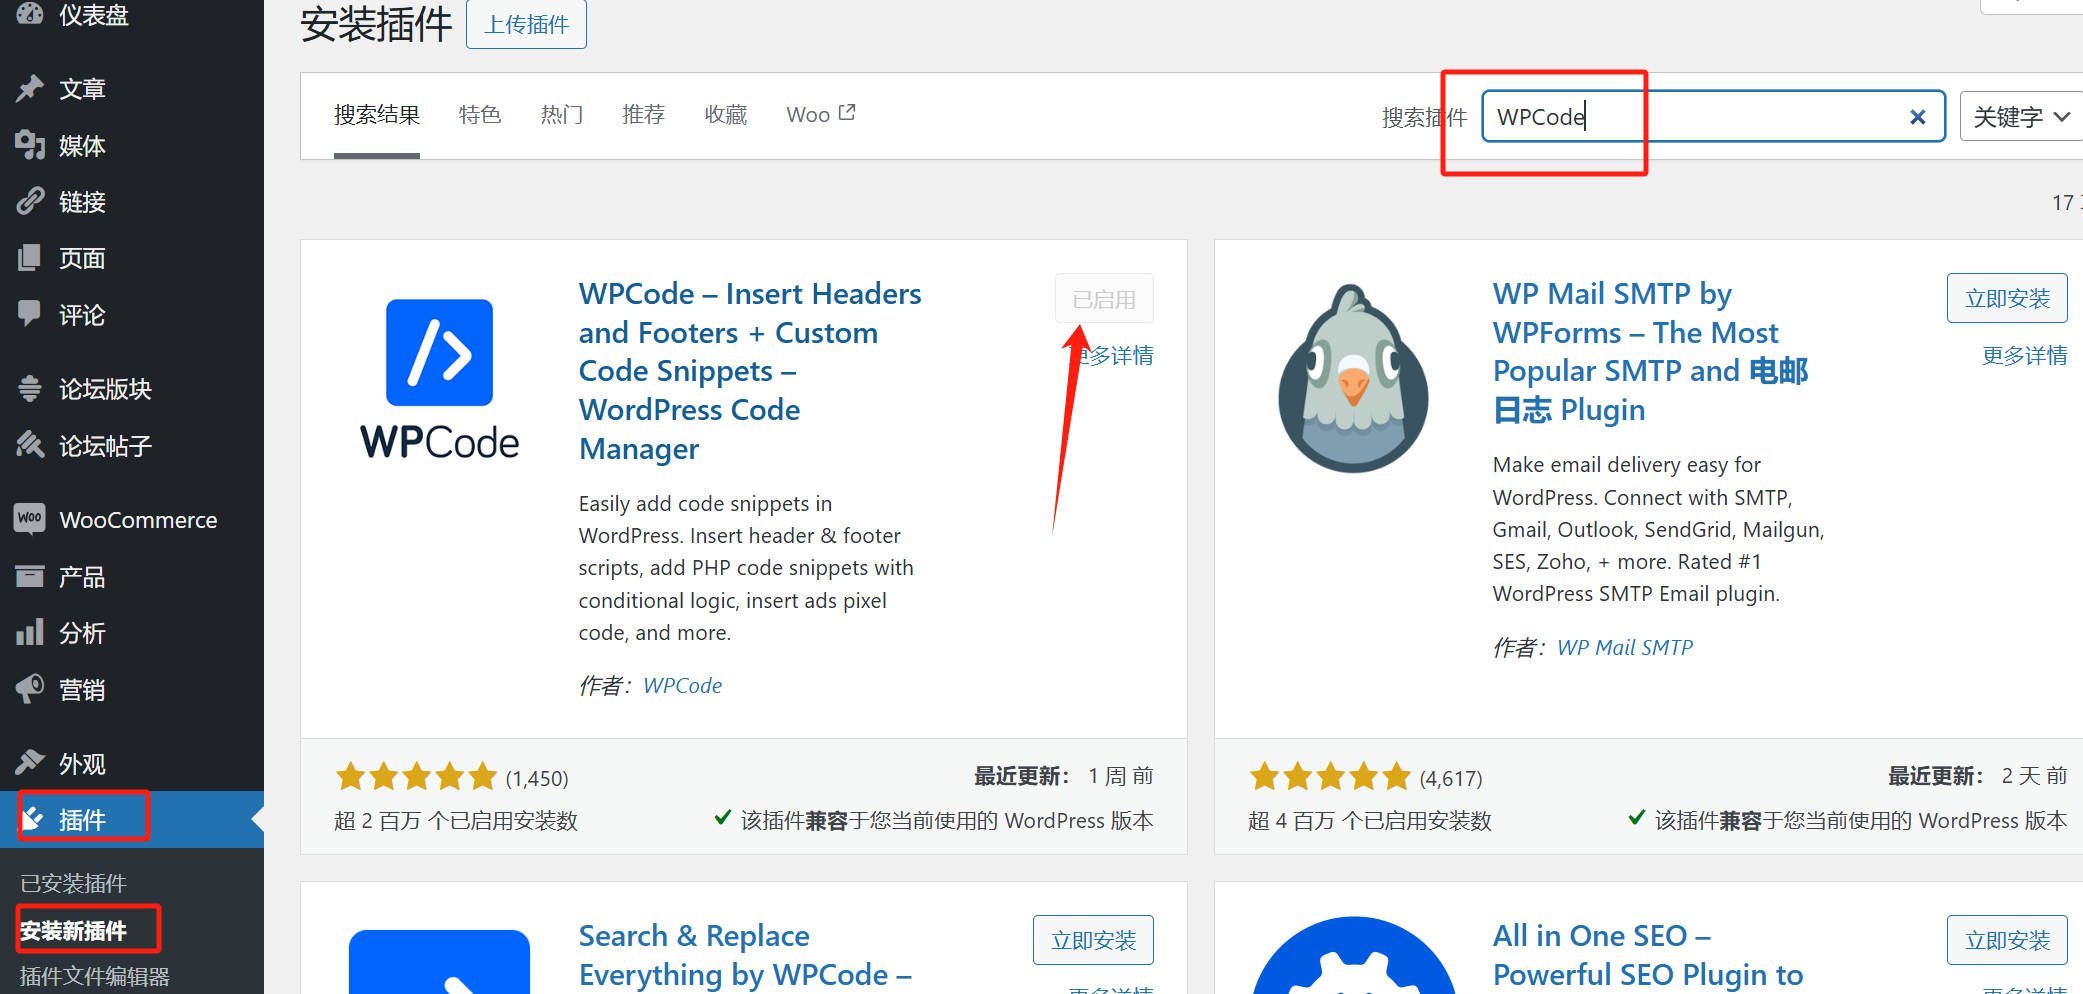2083x994 pixels.
Task: Click the media icon beside 媒体
Action: tap(30, 145)
